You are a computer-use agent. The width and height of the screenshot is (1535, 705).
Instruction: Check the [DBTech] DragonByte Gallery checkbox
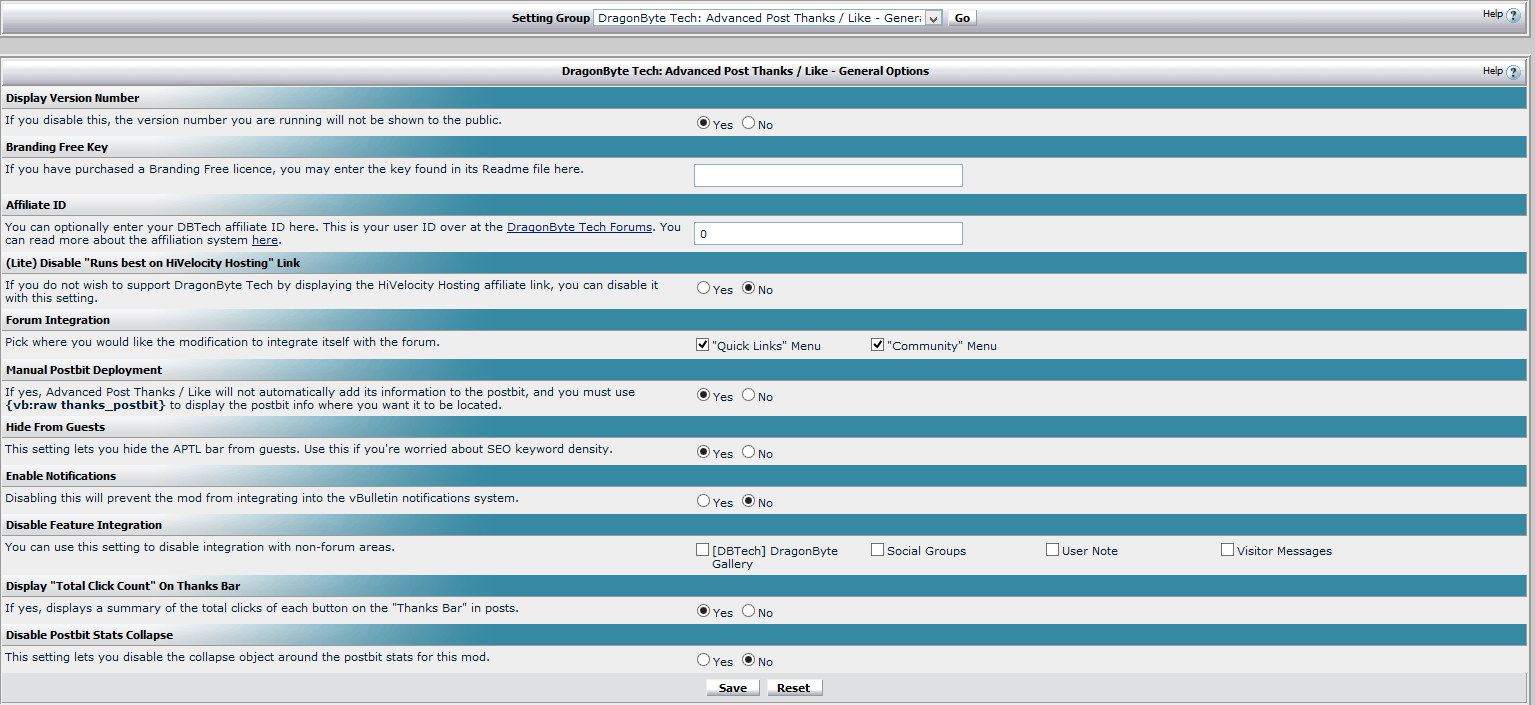703,550
